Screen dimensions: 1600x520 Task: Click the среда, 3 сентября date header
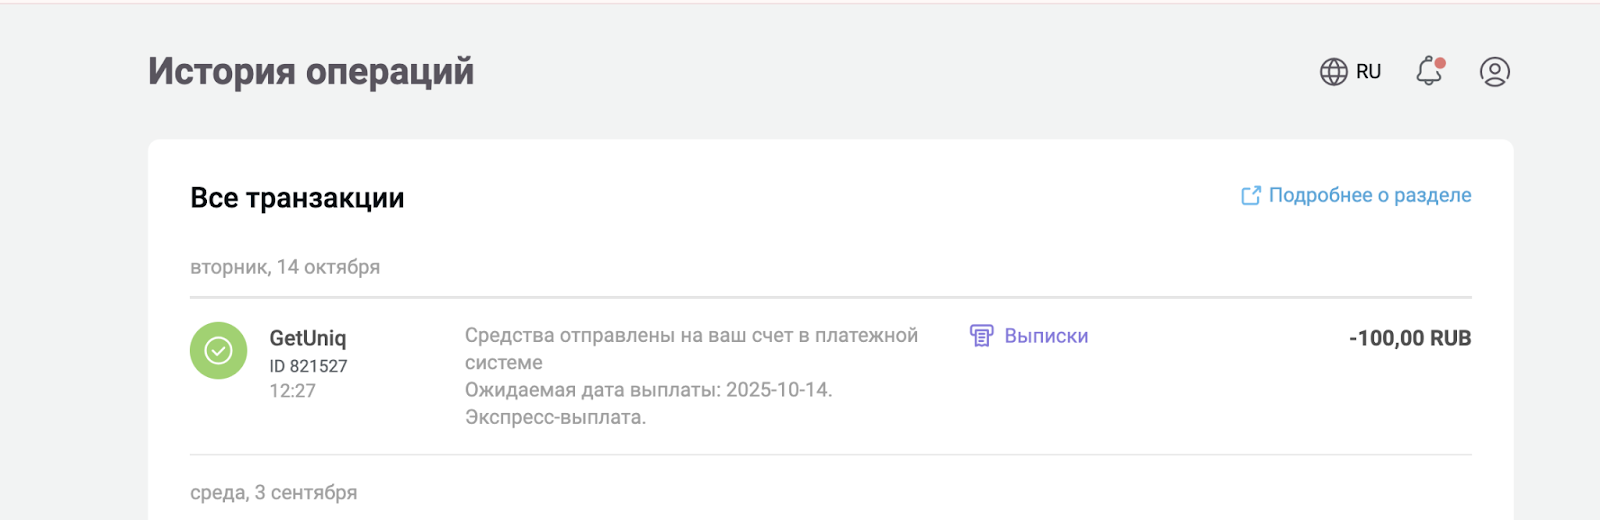pyautogui.click(x=273, y=492)
